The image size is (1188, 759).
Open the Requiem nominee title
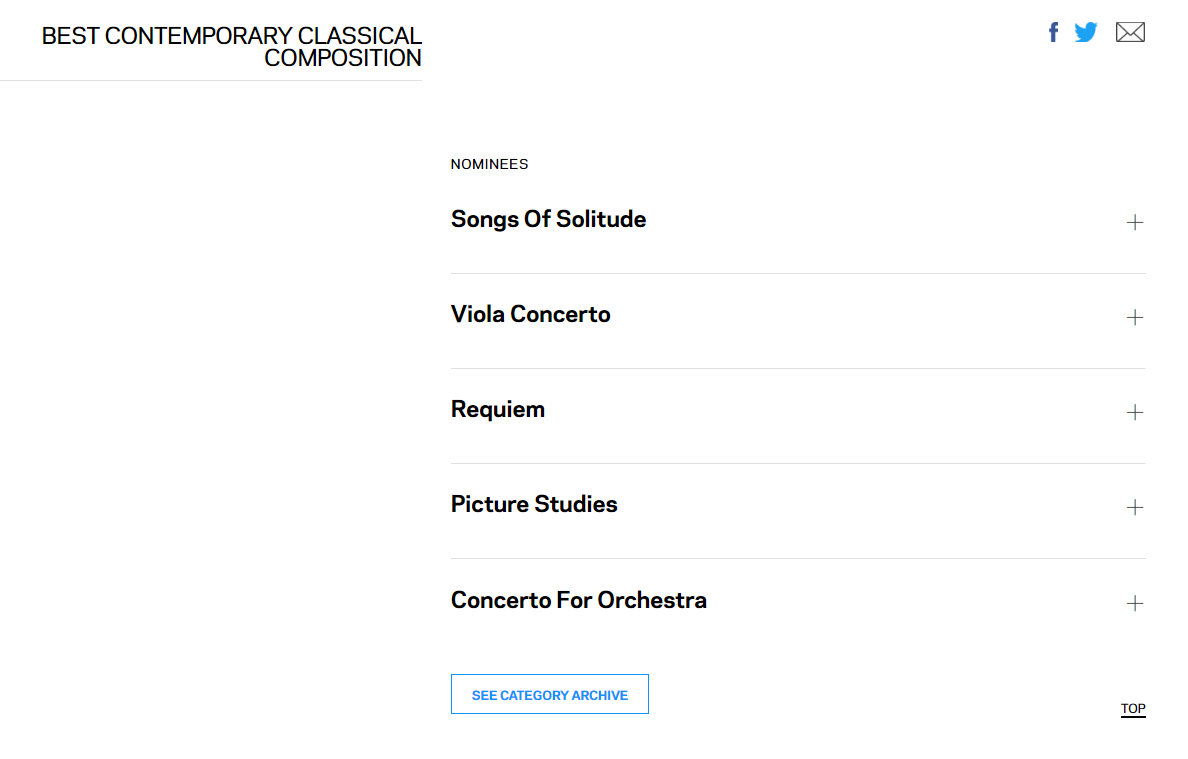[x=498, y=409]
